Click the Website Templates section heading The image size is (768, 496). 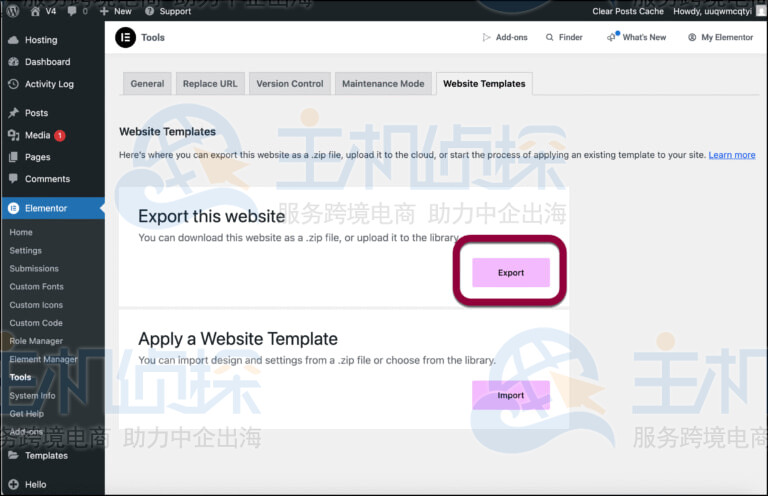[168, 131]
